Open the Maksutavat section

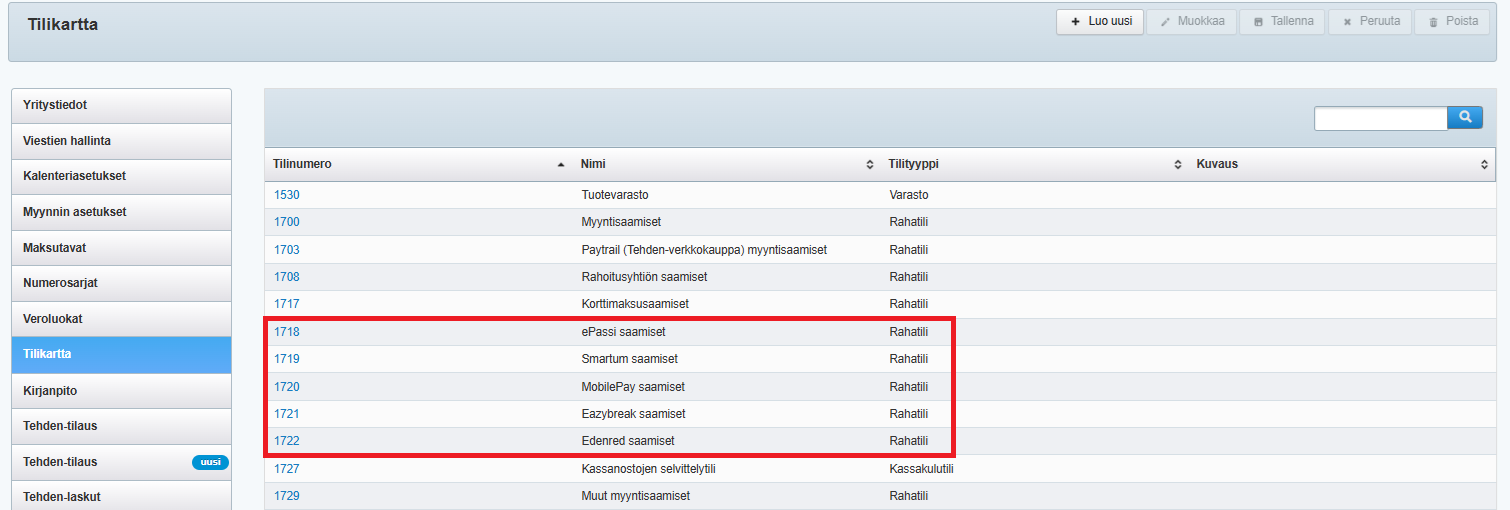121,247
